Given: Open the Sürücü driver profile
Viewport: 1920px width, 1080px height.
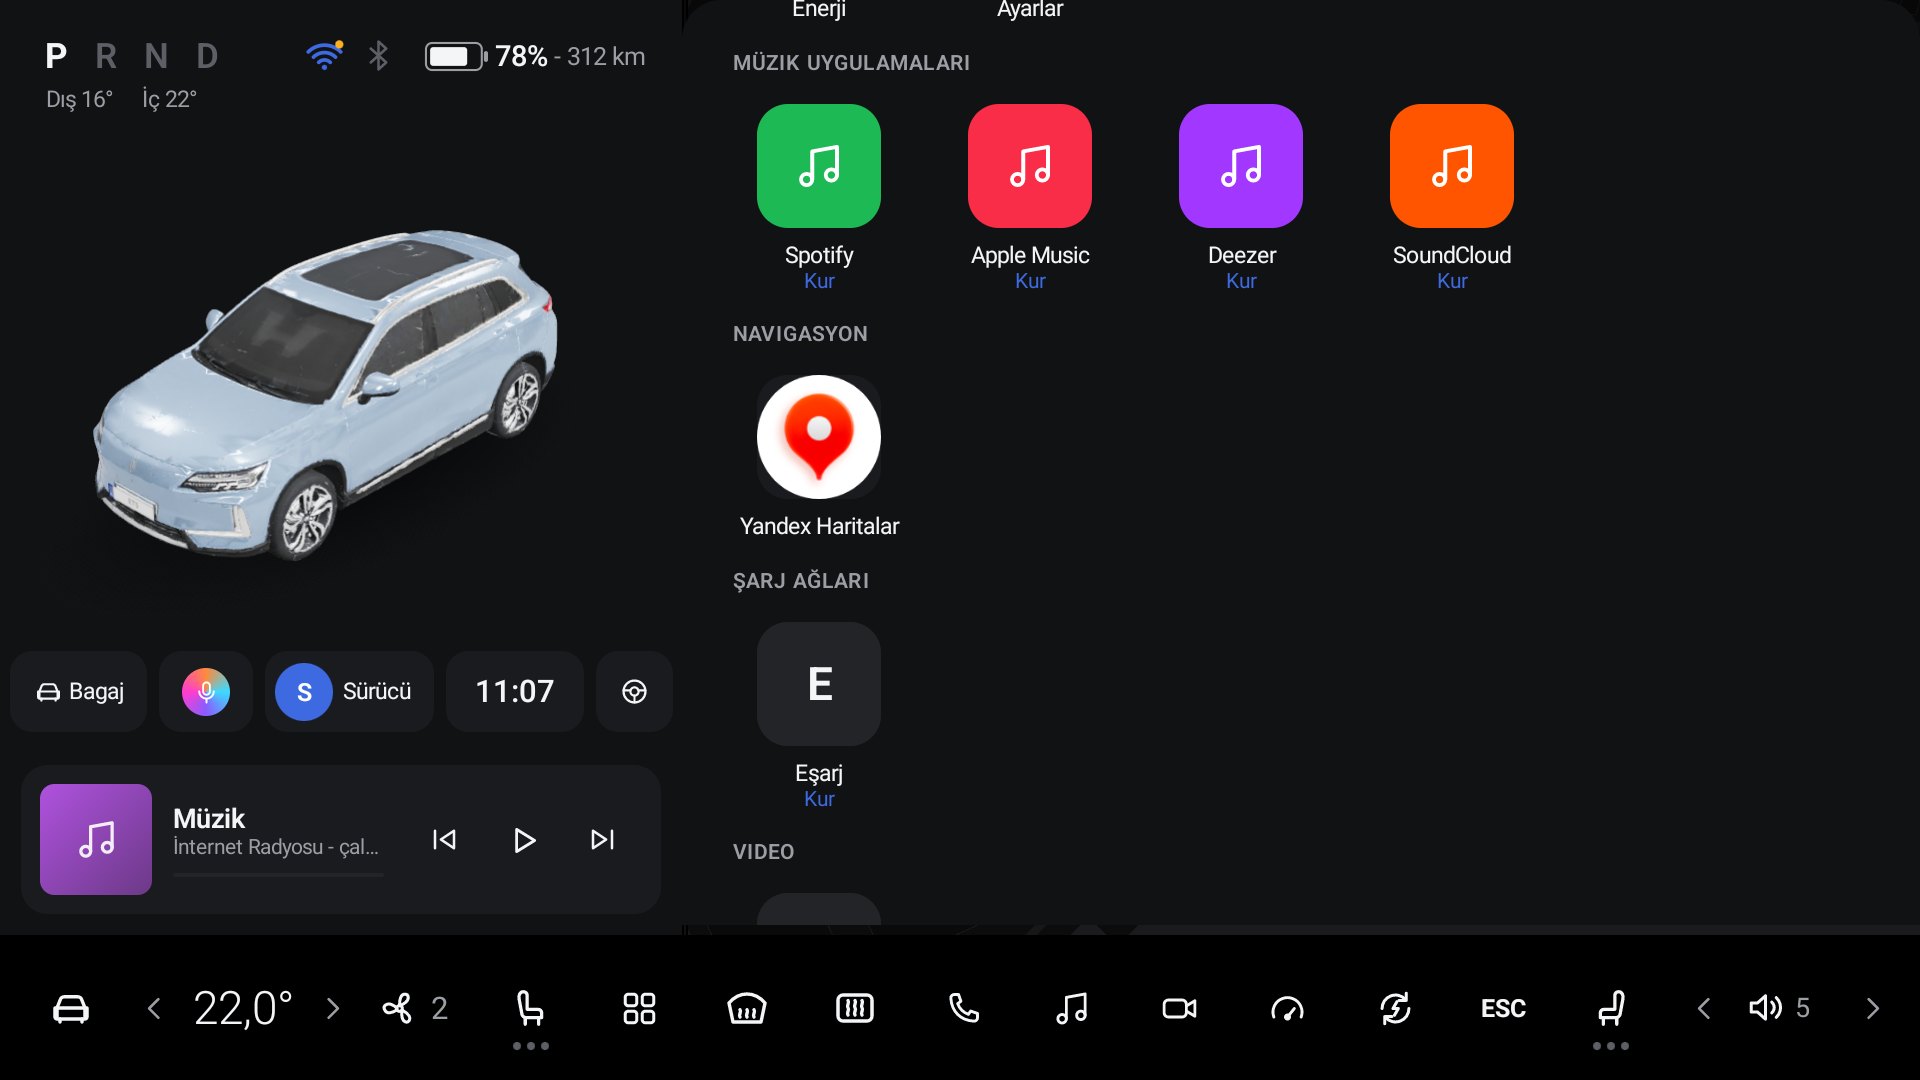Looking at the screenshot, I should pyautogui.click(x=349, y=691).
